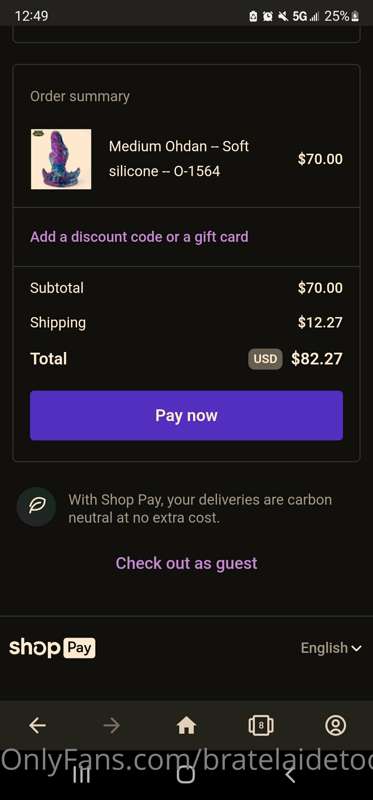373x800 pixels.
Task: Expand the English language dropdown
Action: tap(331, 648)
